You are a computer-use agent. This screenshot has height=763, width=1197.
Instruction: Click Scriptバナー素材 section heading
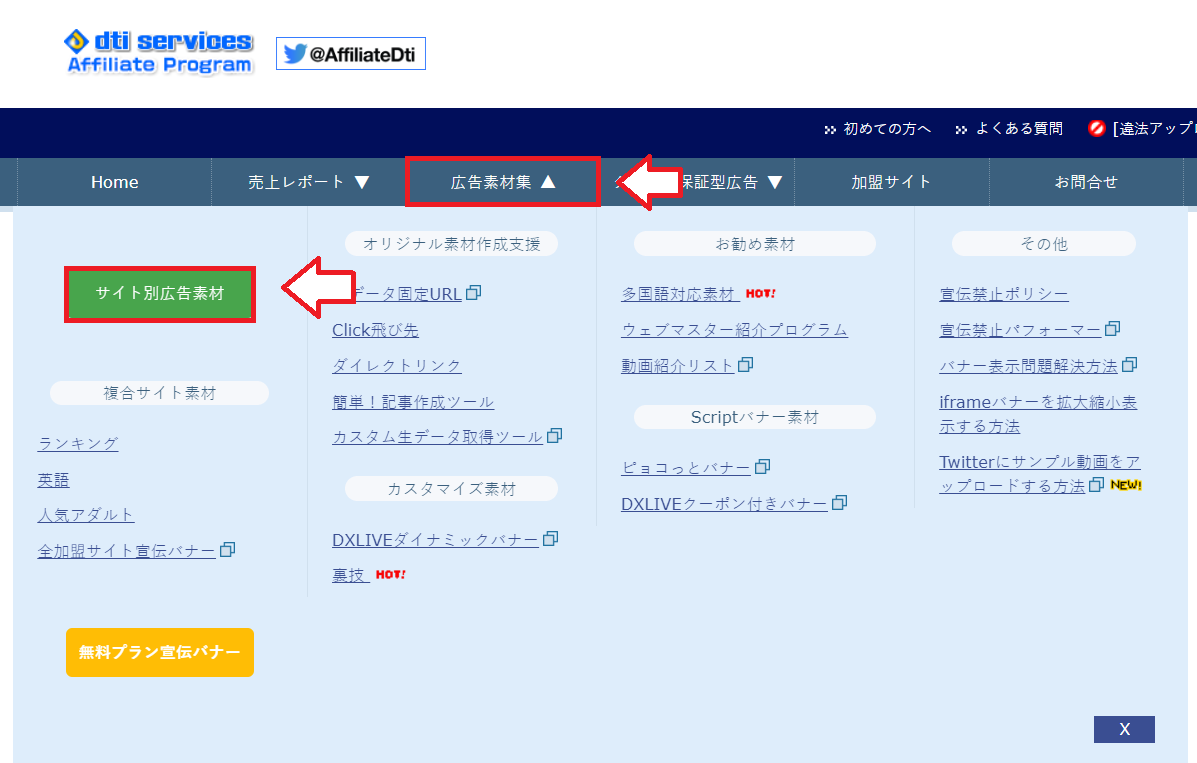(755, 418)
